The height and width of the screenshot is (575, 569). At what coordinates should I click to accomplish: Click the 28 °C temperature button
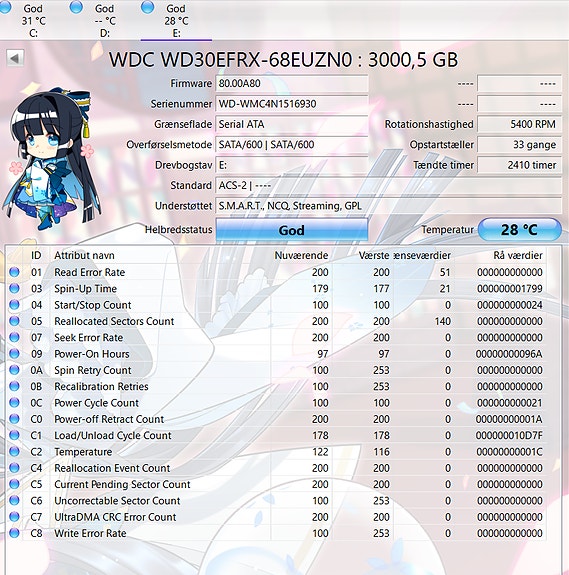(x=520, y=230)
